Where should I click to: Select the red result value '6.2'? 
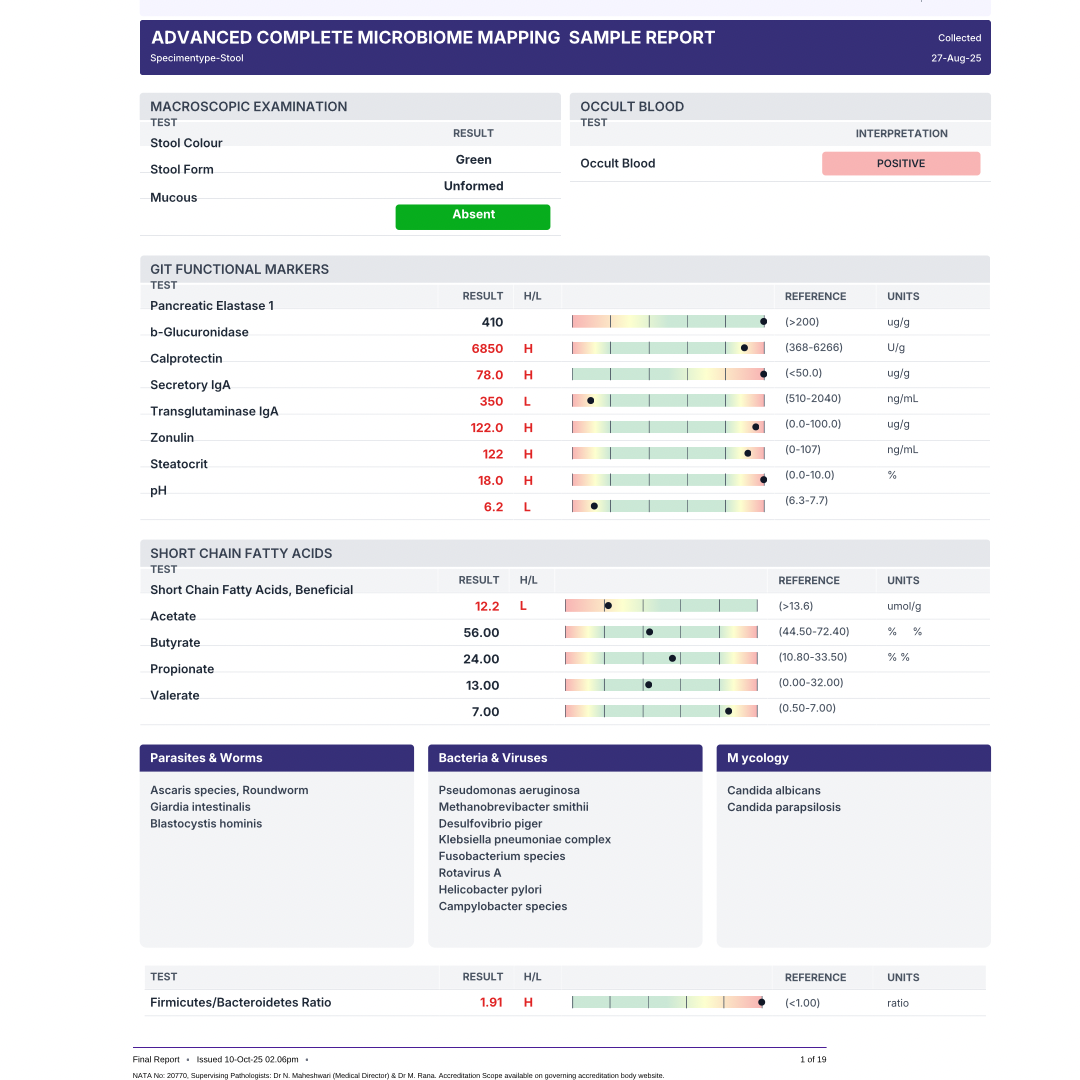493,507
